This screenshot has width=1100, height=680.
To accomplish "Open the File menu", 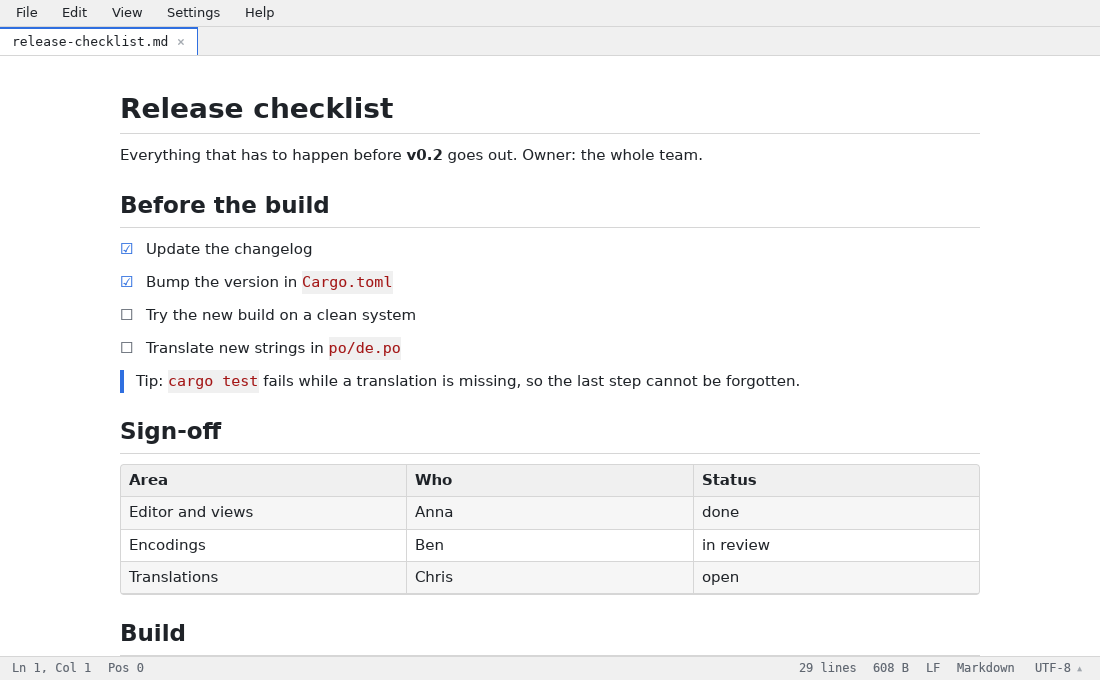I will (27, 13).
